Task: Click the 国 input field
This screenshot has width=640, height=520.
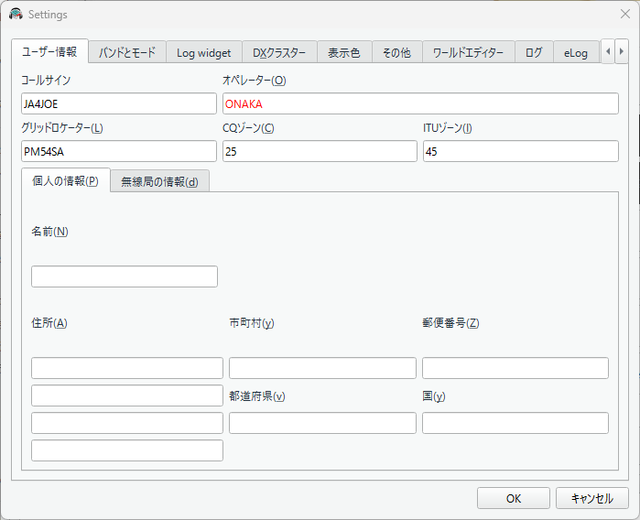Action: pyautogui.click(x=516, y=423)
